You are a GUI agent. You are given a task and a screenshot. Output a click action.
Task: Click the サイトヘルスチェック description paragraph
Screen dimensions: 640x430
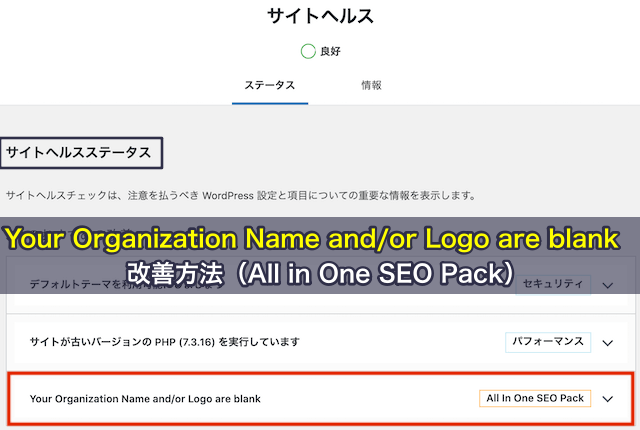[240, 195]
